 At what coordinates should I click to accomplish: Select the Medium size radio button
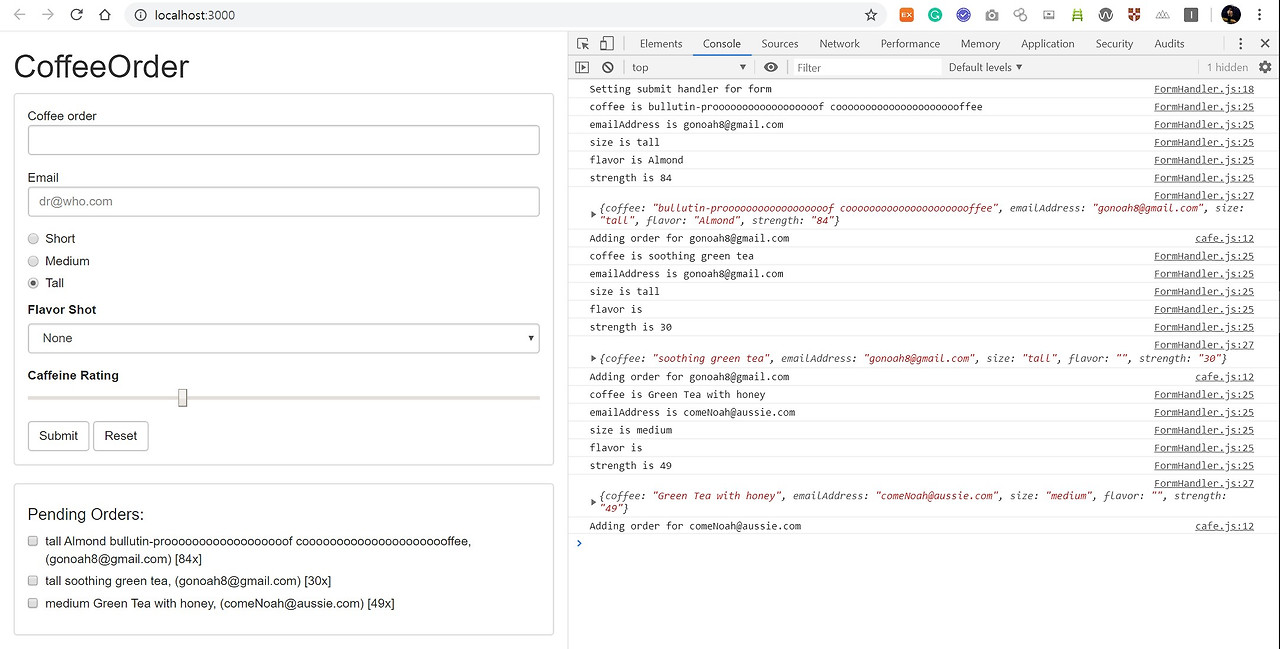33,261
